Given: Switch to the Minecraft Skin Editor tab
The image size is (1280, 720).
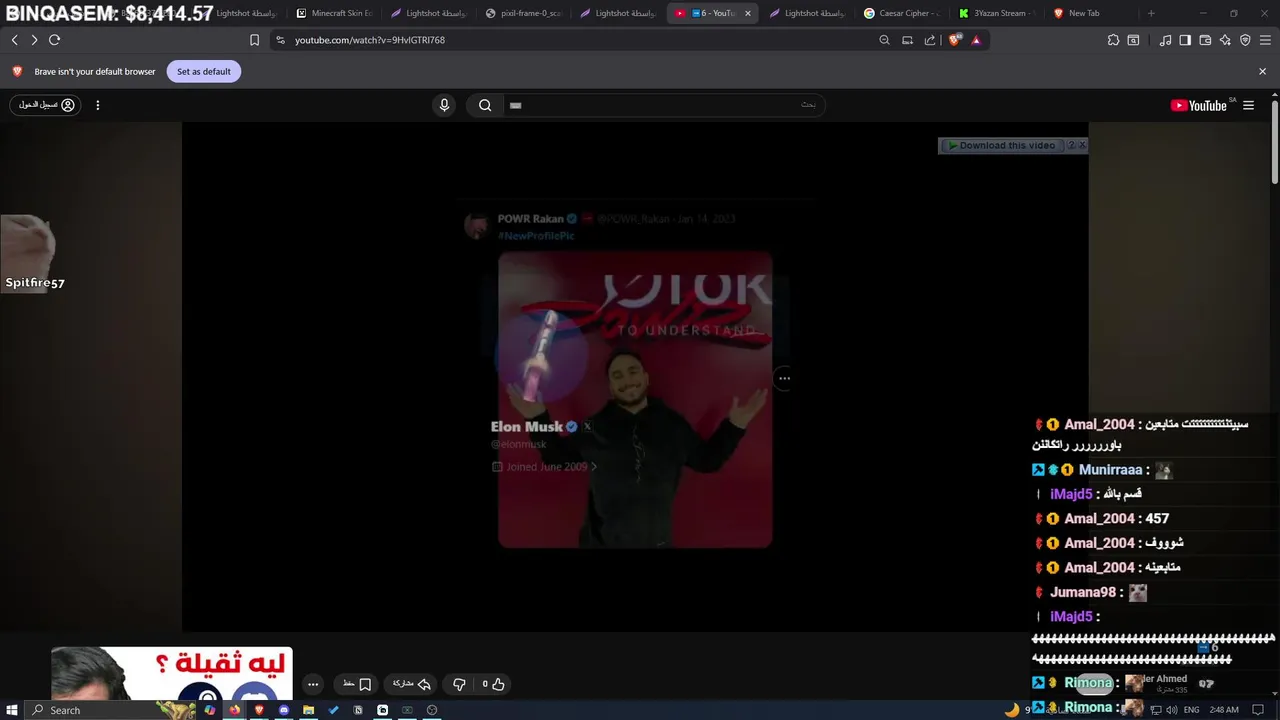Looking at the screenshot, I should point(334,13).
